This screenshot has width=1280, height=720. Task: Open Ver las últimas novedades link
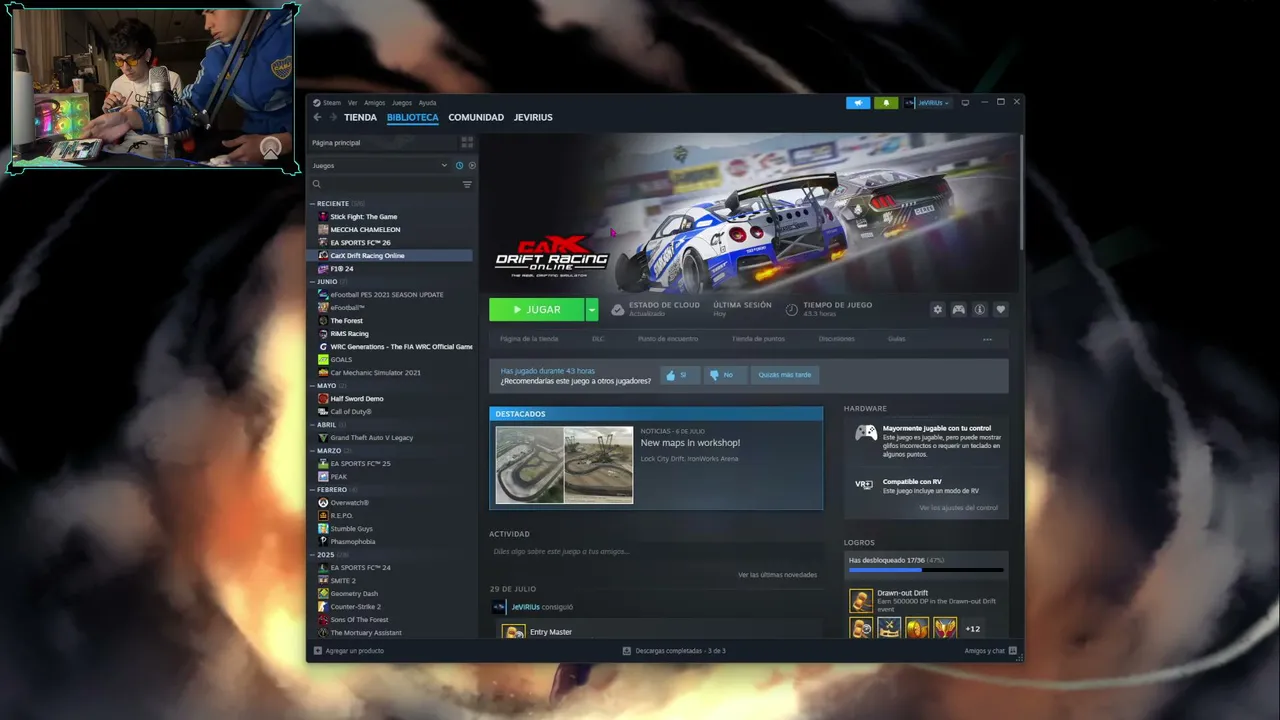tap(777, 575)
